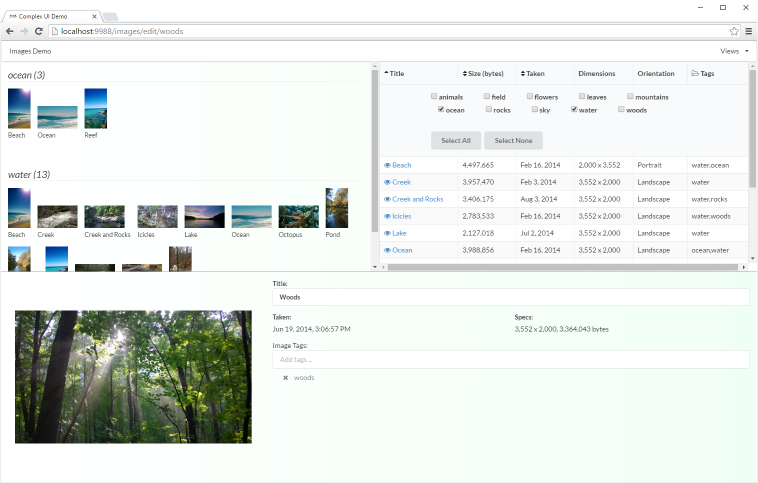The width and height of the screenshot is (758, 483).
Task: Reload the page with the refresh icon
Action: pos(39,31)
